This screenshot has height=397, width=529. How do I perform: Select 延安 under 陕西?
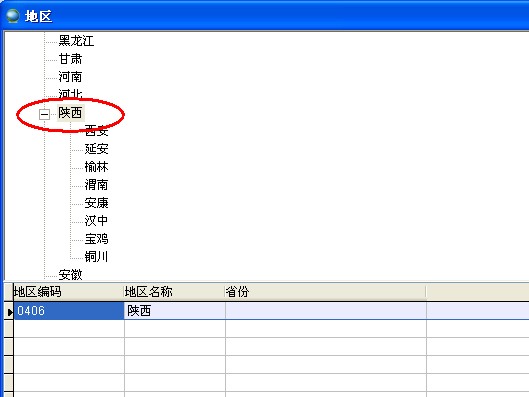[96, 149]
